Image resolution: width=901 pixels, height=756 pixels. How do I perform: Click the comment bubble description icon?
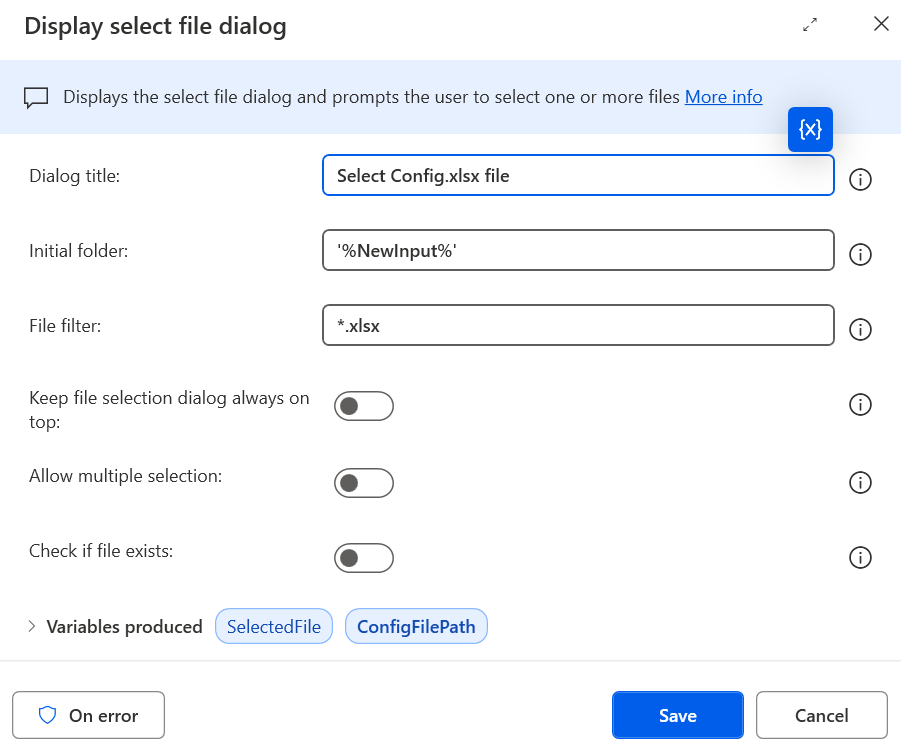tap(36, 98)
